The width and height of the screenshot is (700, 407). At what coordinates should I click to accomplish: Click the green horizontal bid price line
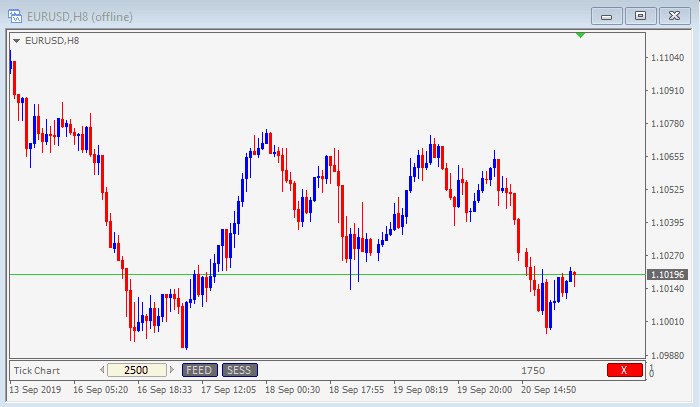tap(300, 274)
